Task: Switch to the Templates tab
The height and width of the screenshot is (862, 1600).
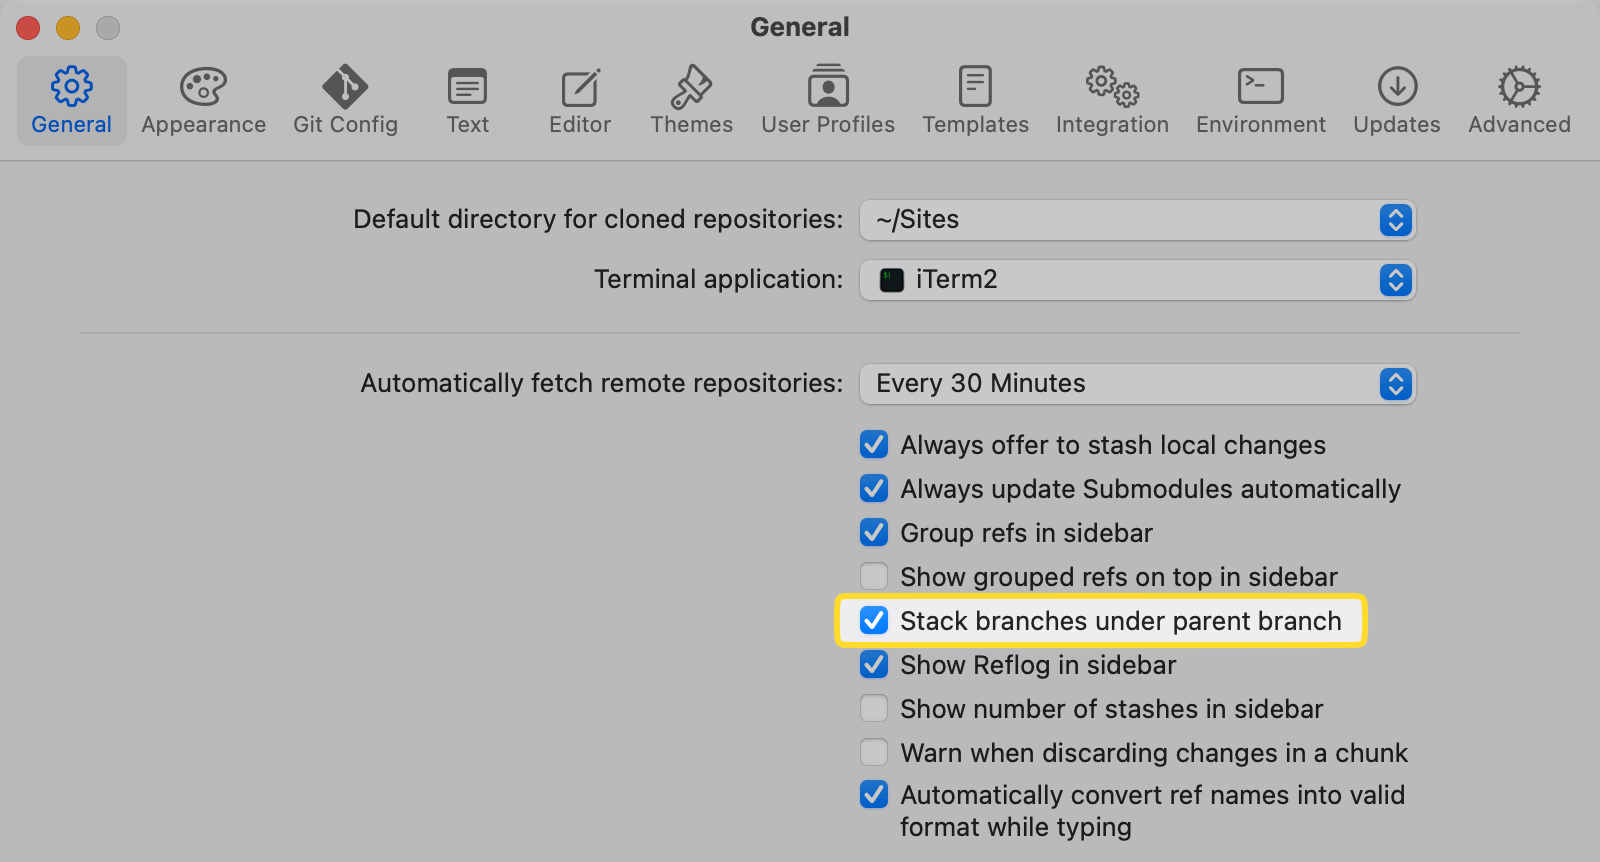Action: [975, 101]
